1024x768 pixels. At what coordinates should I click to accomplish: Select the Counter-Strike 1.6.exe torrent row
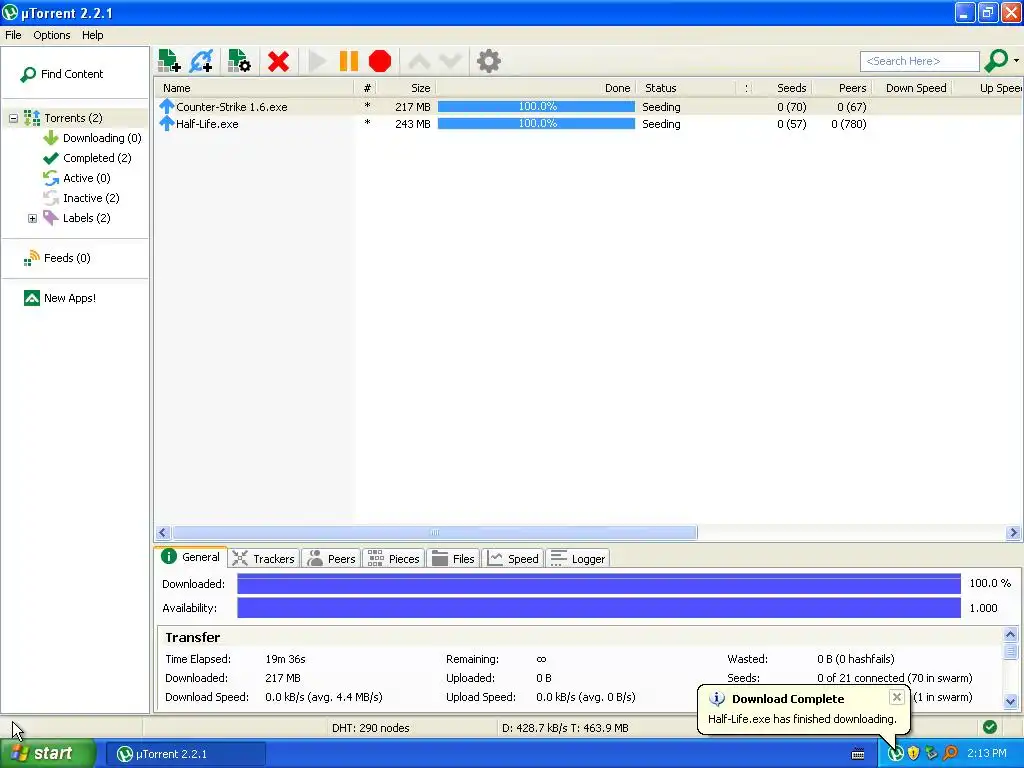coord(588,106)
